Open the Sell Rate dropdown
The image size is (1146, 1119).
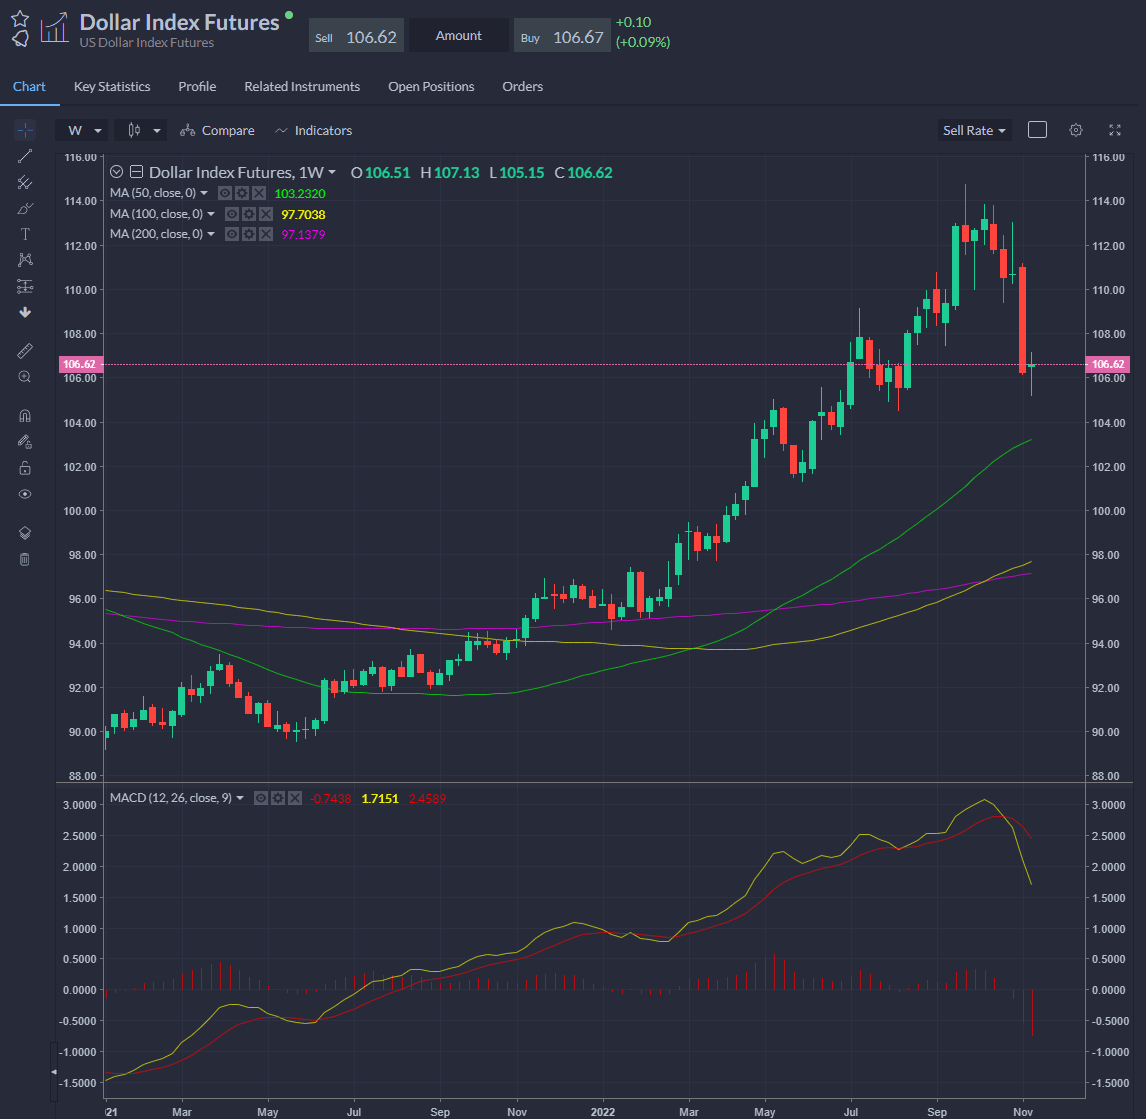pos(974,130)
